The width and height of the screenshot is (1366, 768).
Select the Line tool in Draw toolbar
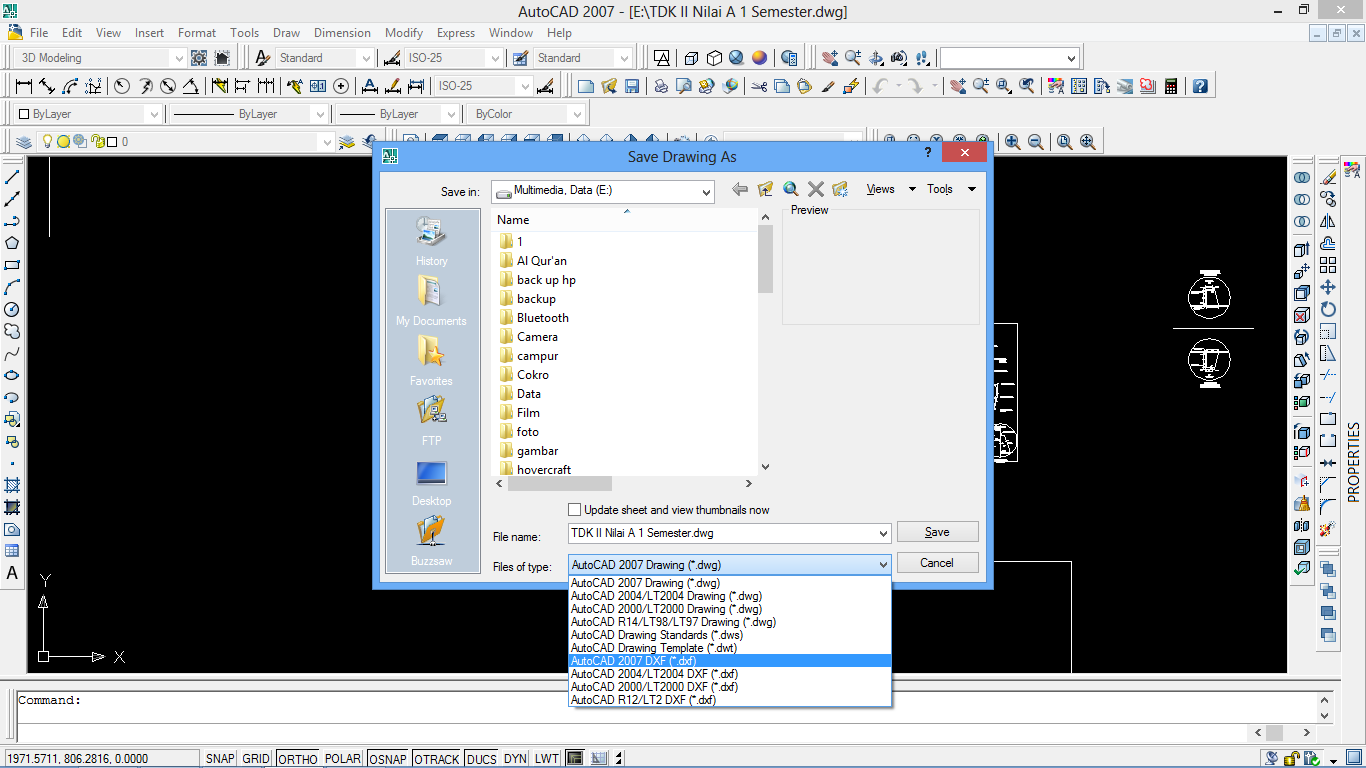12,177
